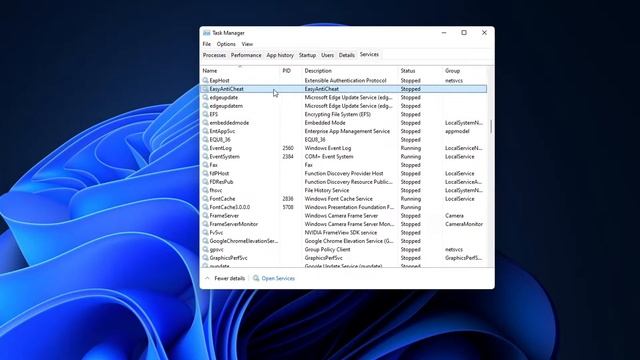
Task: Click the services list vertical scrollbar thumb
Action: pos(491,127)
